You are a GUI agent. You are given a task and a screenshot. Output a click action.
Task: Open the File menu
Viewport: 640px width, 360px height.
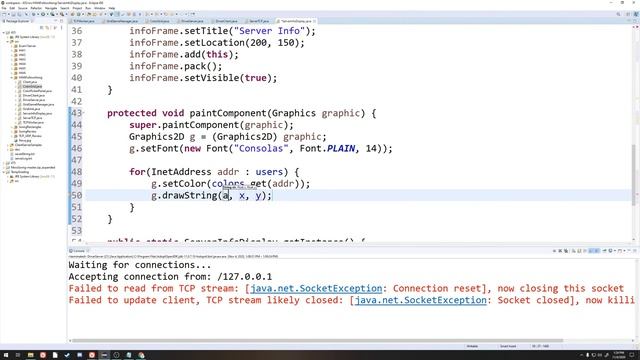click(4, 8)
